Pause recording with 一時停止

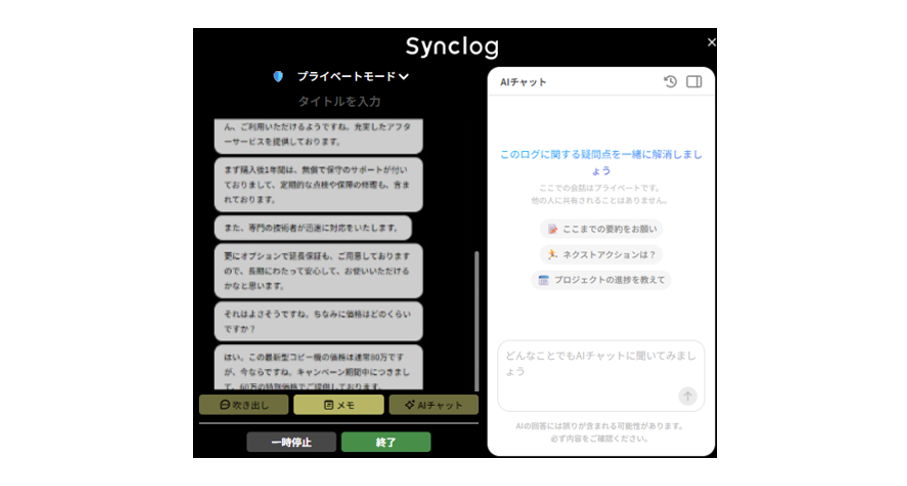(x=291, y=442)
